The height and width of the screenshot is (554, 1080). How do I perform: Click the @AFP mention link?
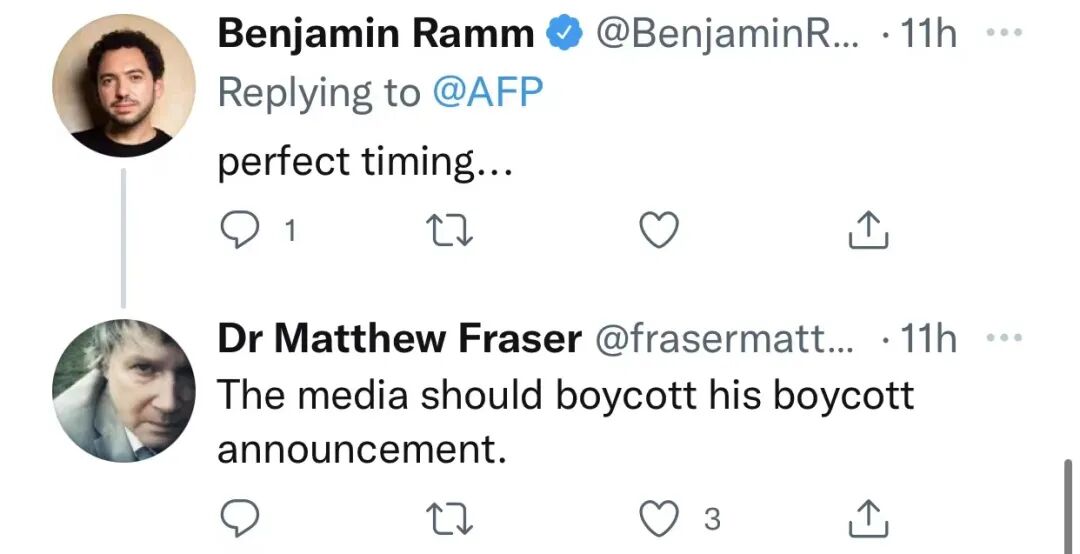(x=488, y=92)
